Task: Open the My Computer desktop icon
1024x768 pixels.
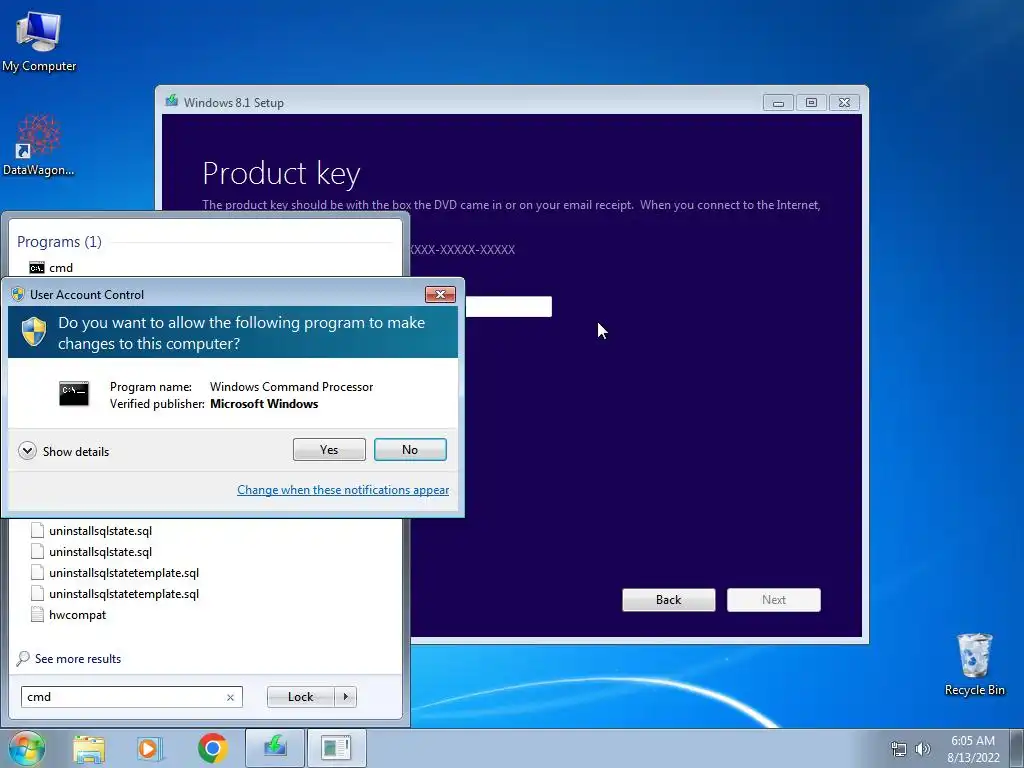Action: click(x=39, y=42)
